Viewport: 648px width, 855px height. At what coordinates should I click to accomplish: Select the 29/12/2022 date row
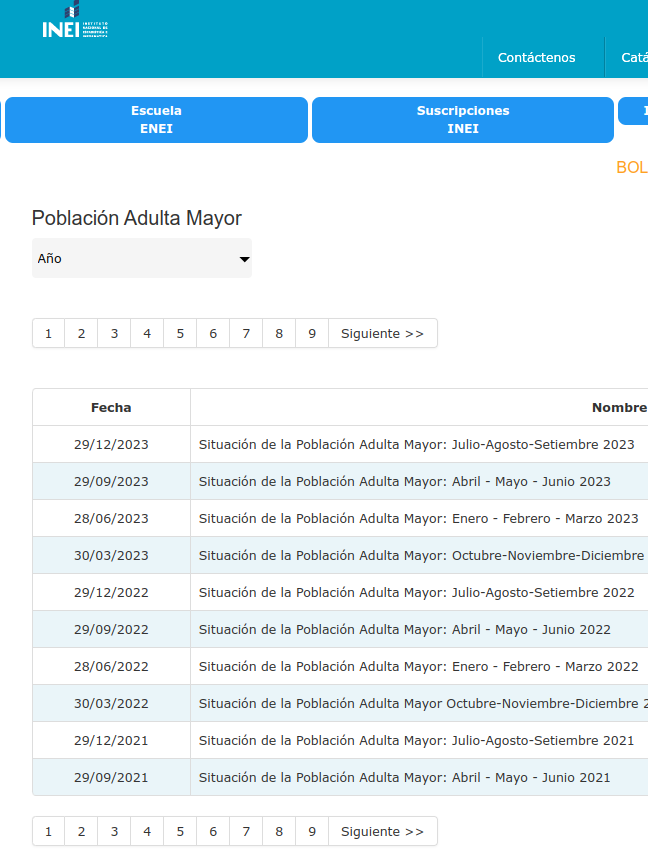click(111, 593)
